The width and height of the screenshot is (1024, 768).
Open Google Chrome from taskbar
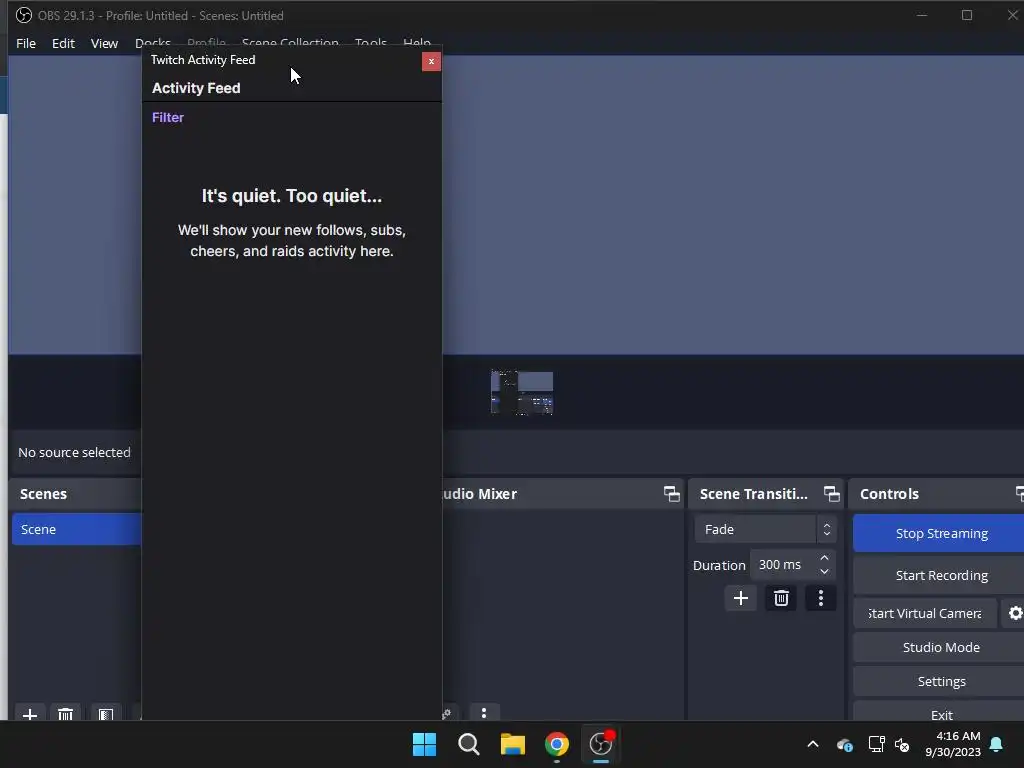pyautogui.click(x=557, y=744)
